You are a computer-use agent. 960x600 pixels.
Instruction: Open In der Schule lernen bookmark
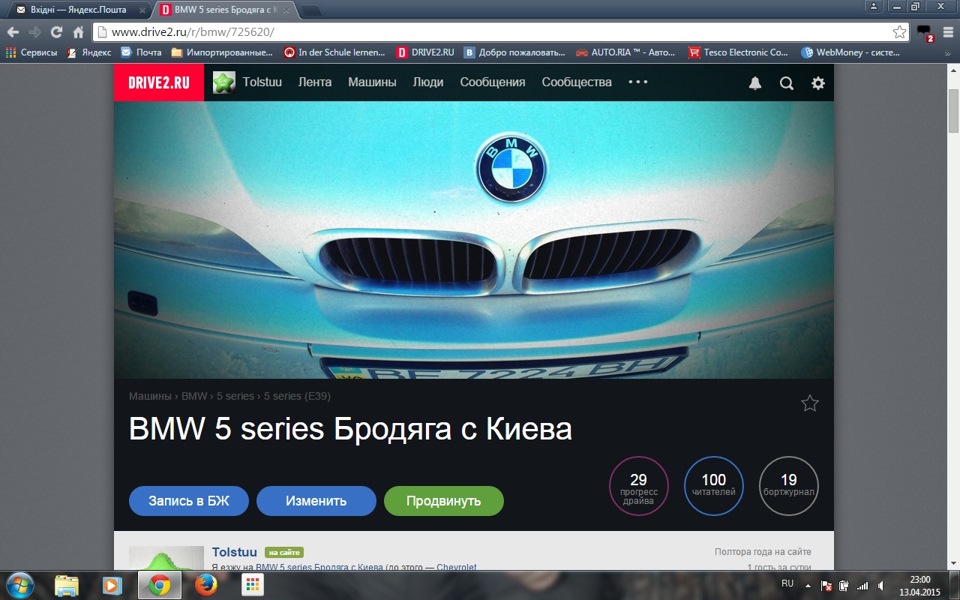pos(334,53)
